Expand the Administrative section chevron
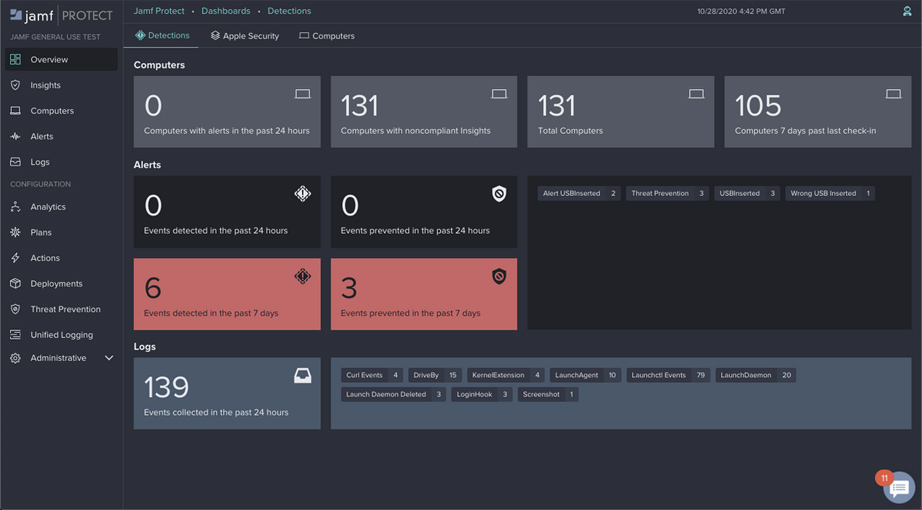 [109, 358]
